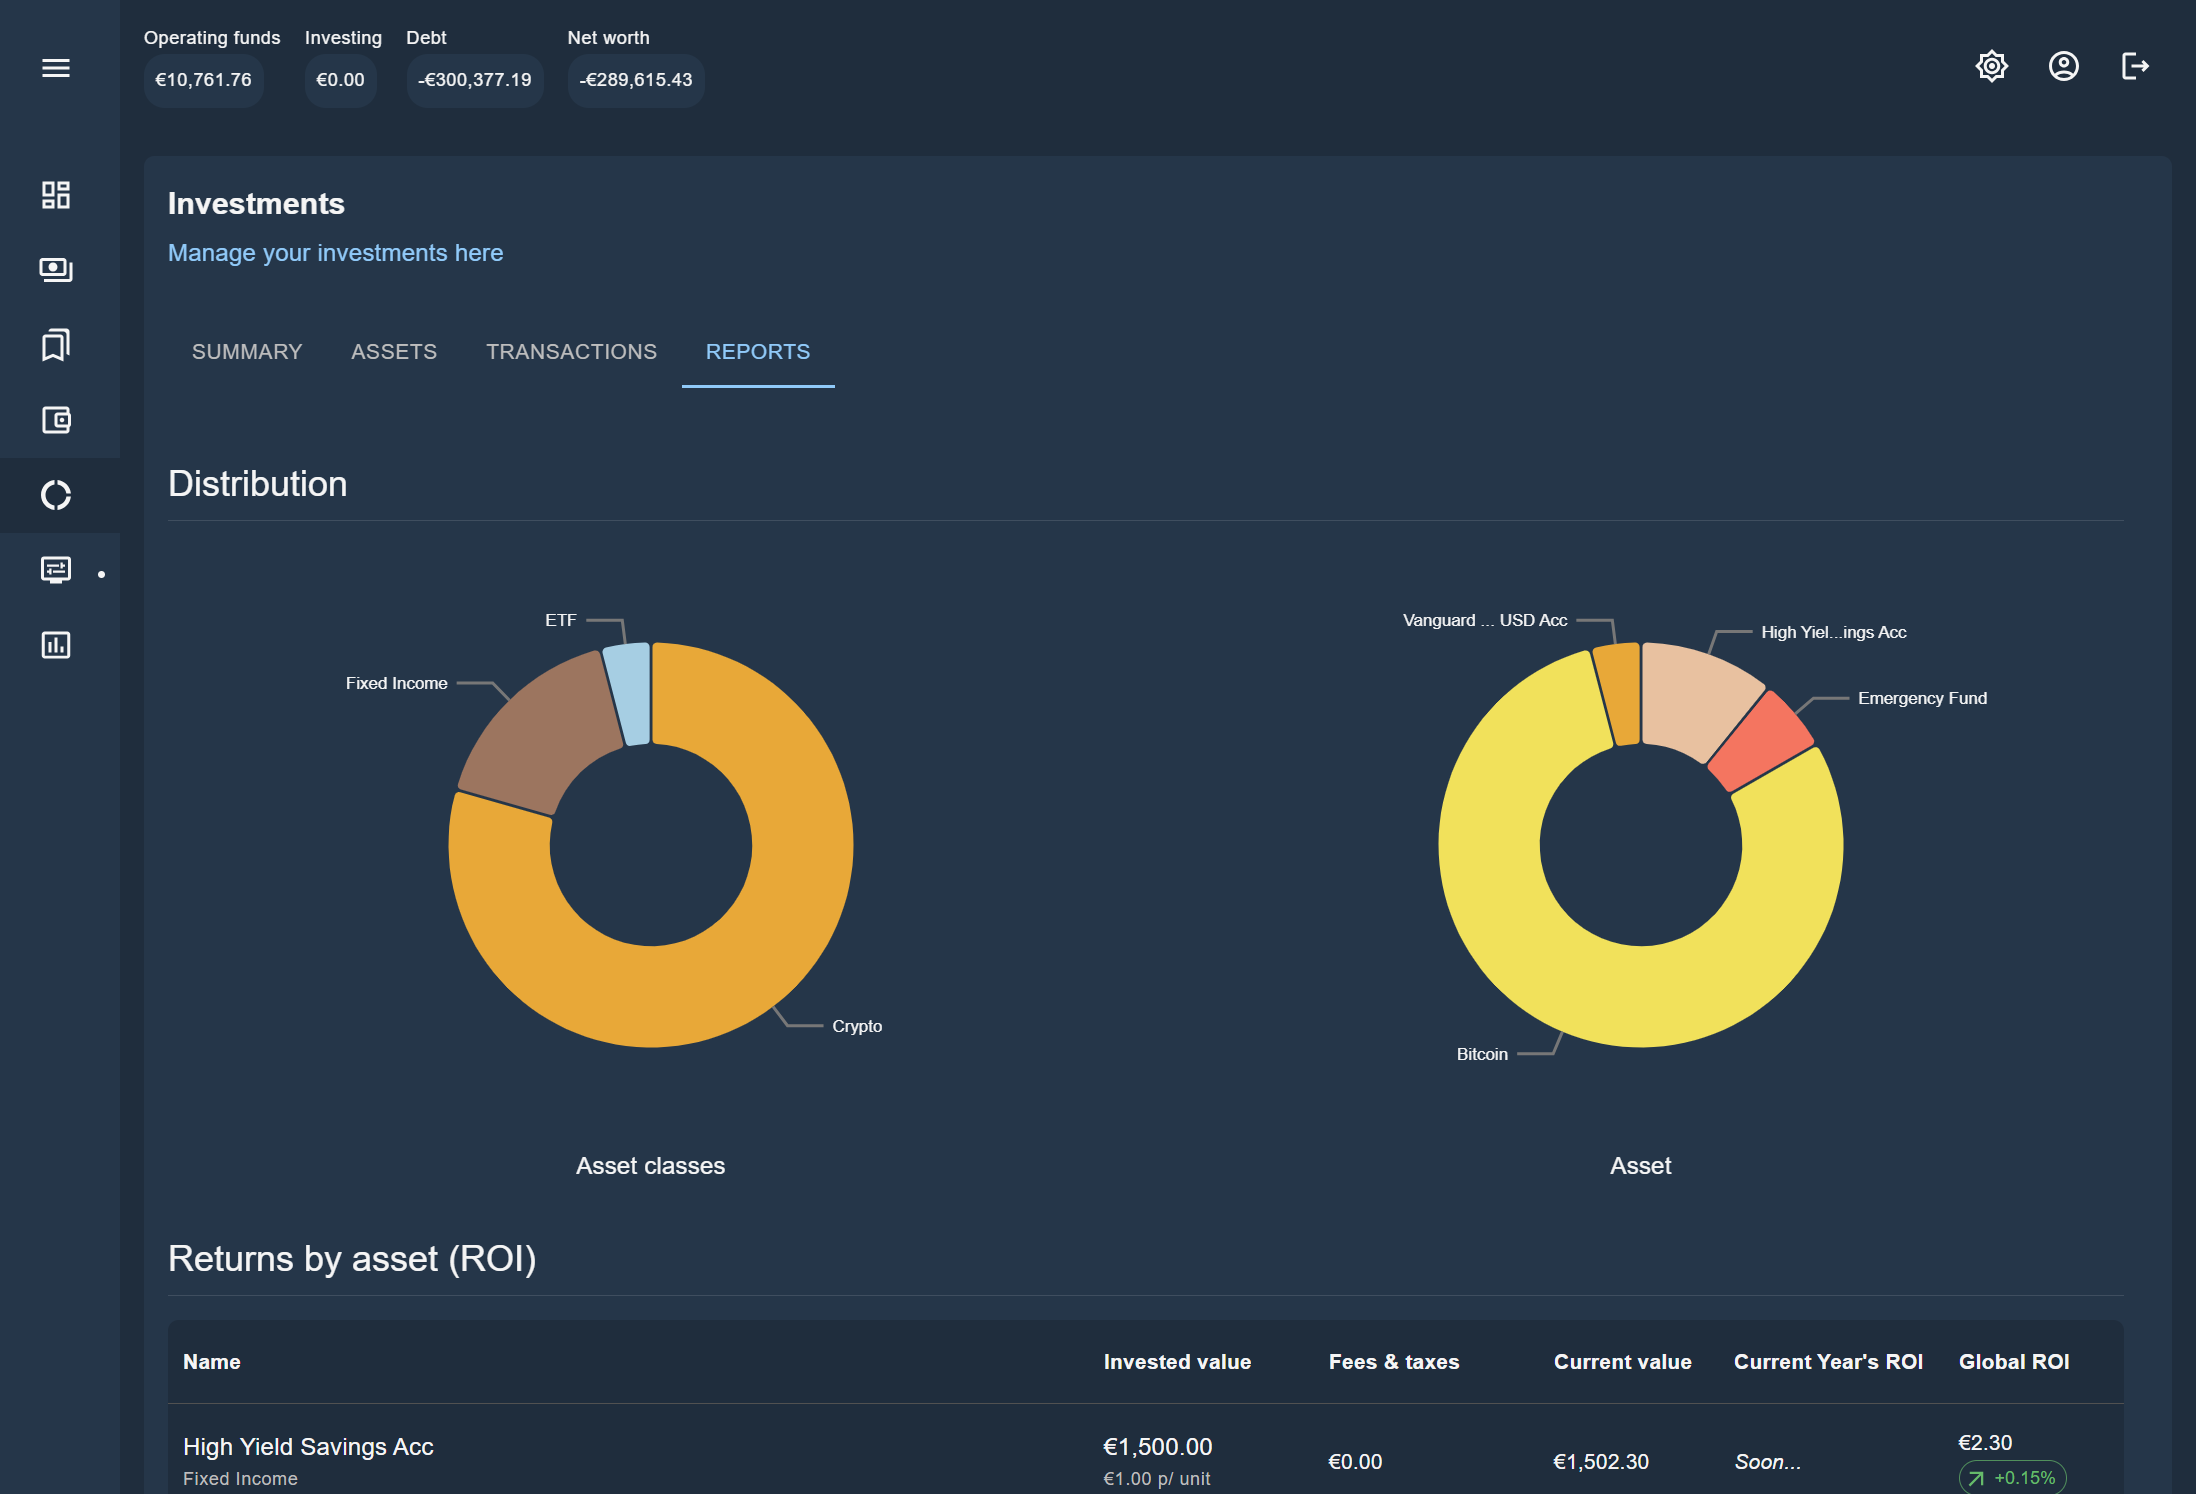Click the logout icon

[x=2135, y=66]
